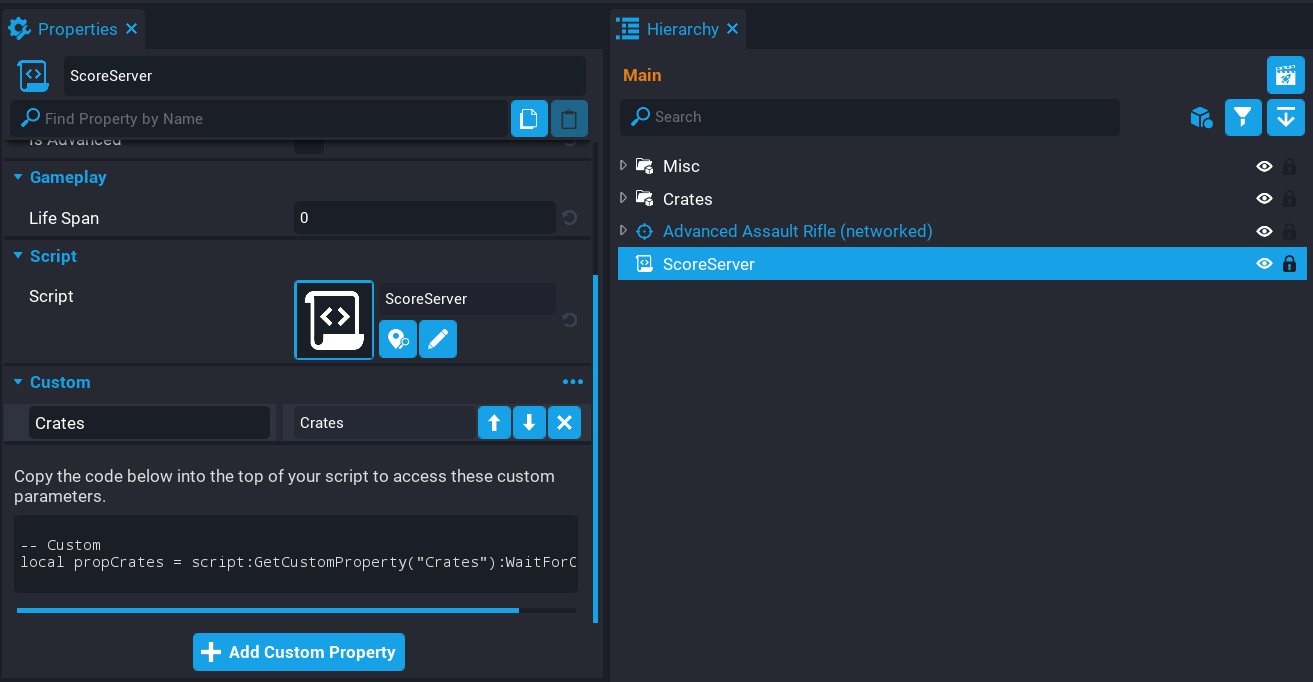This screenshot has width=1313, height=682.
Task: Switch to the Properties tab
Action: click(x=75, y=29)
